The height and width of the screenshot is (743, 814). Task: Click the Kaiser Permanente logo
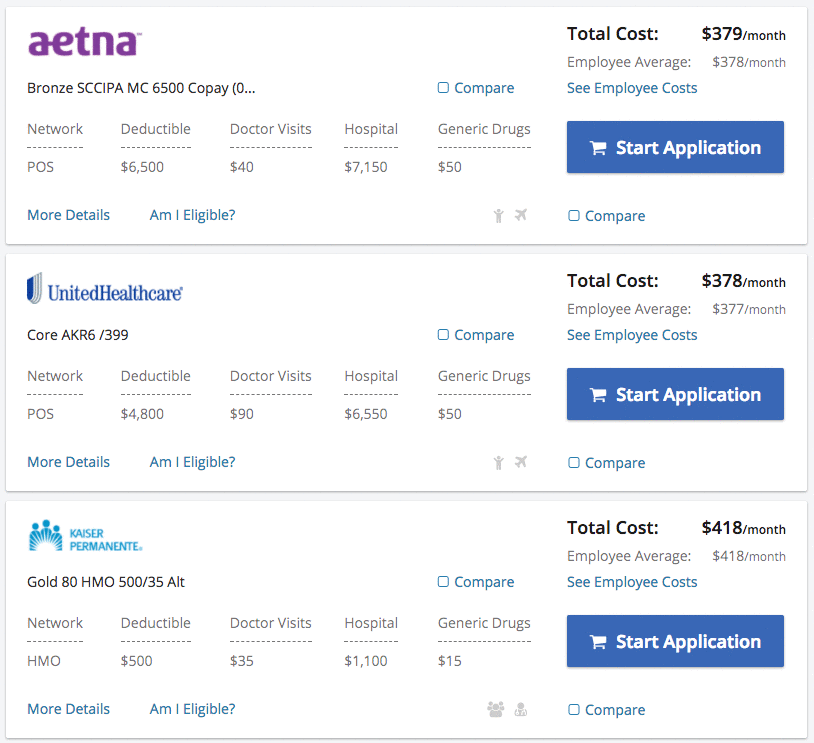[x=85, y=537]
